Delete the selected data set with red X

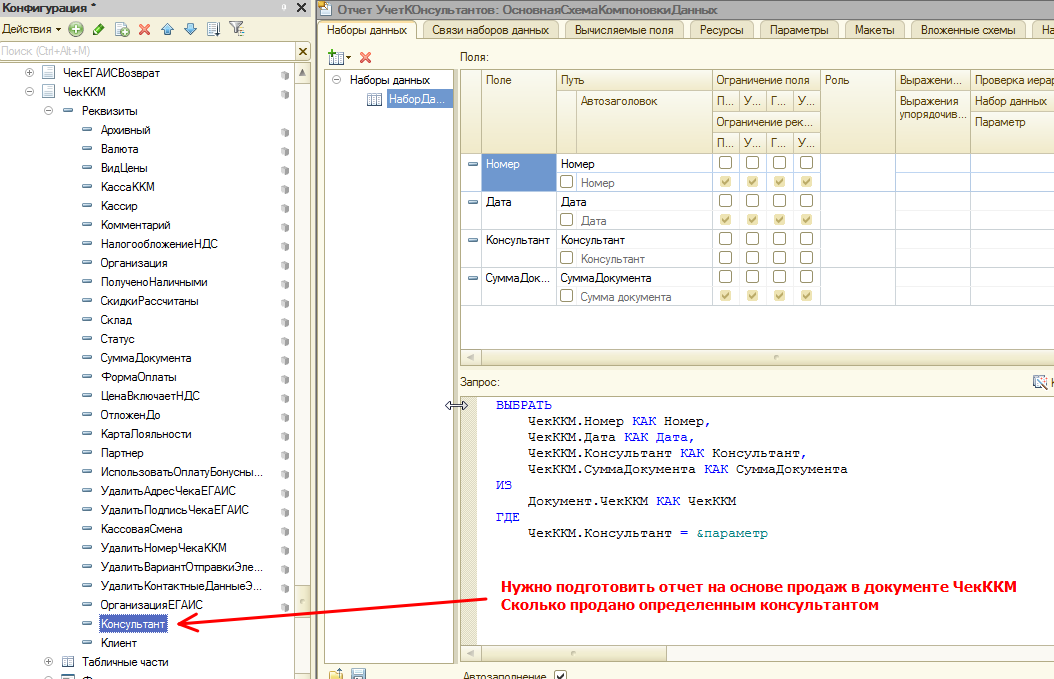[x=365, y=58]
